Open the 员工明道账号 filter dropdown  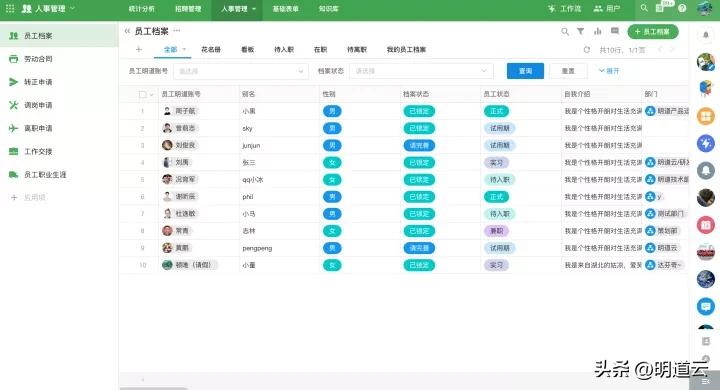(x=241, y=71)
